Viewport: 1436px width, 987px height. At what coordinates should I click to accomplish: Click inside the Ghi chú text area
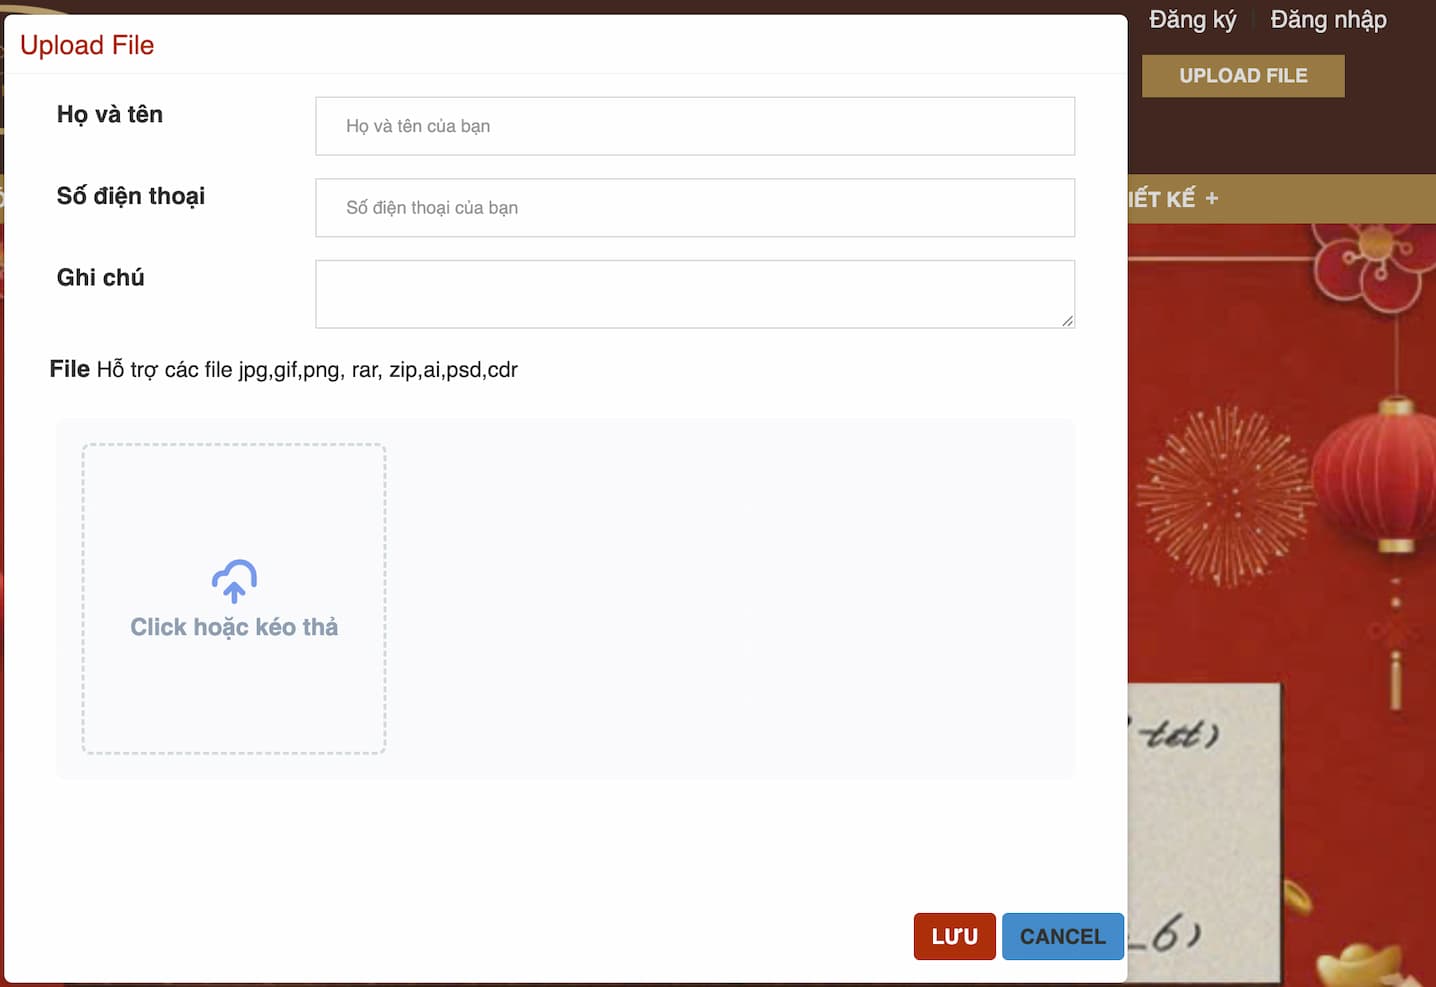click(x=694, y=294)
